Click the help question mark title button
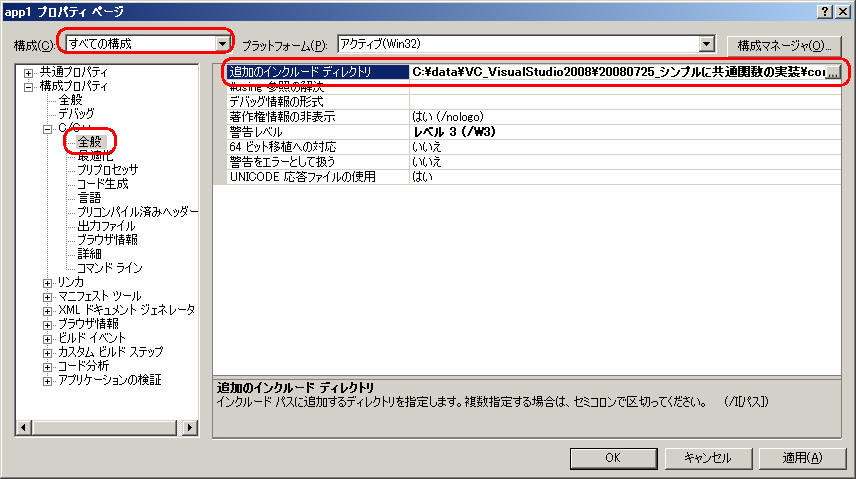Viewport: 856px width, 479px height. [825, 10]
